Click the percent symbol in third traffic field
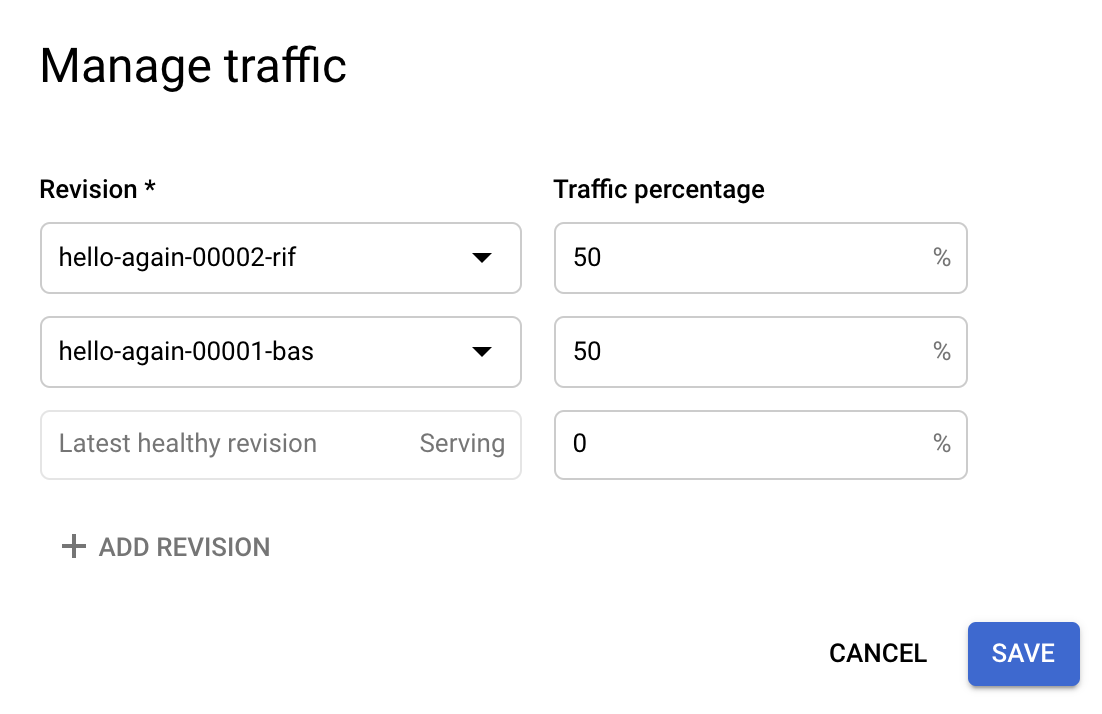Screen dimensions: 1102x714 tap(941, 444)
